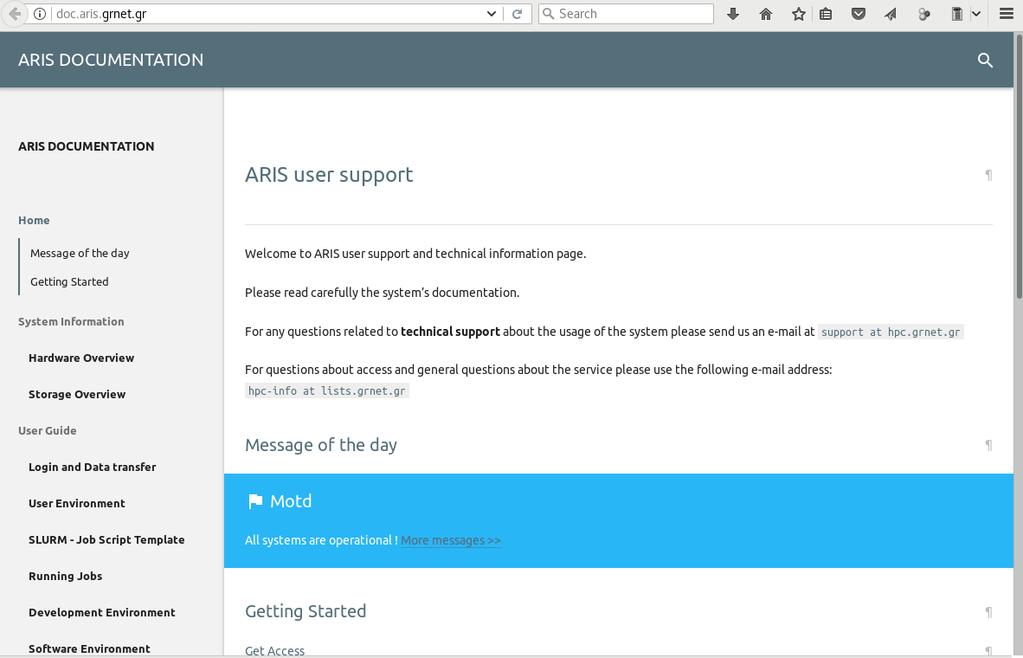This screenshot has height=658, width=1023.
Task: Click the User Guide section label
Action: pos(47,430)
